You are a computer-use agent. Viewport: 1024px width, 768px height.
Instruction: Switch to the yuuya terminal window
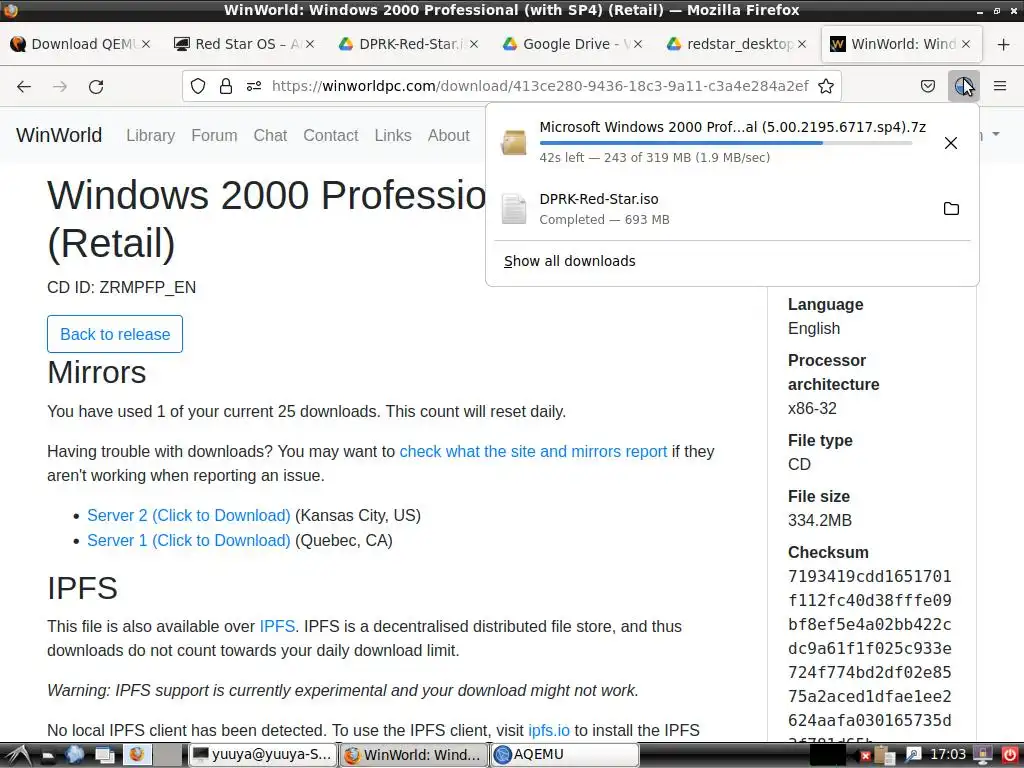(263, 755)
